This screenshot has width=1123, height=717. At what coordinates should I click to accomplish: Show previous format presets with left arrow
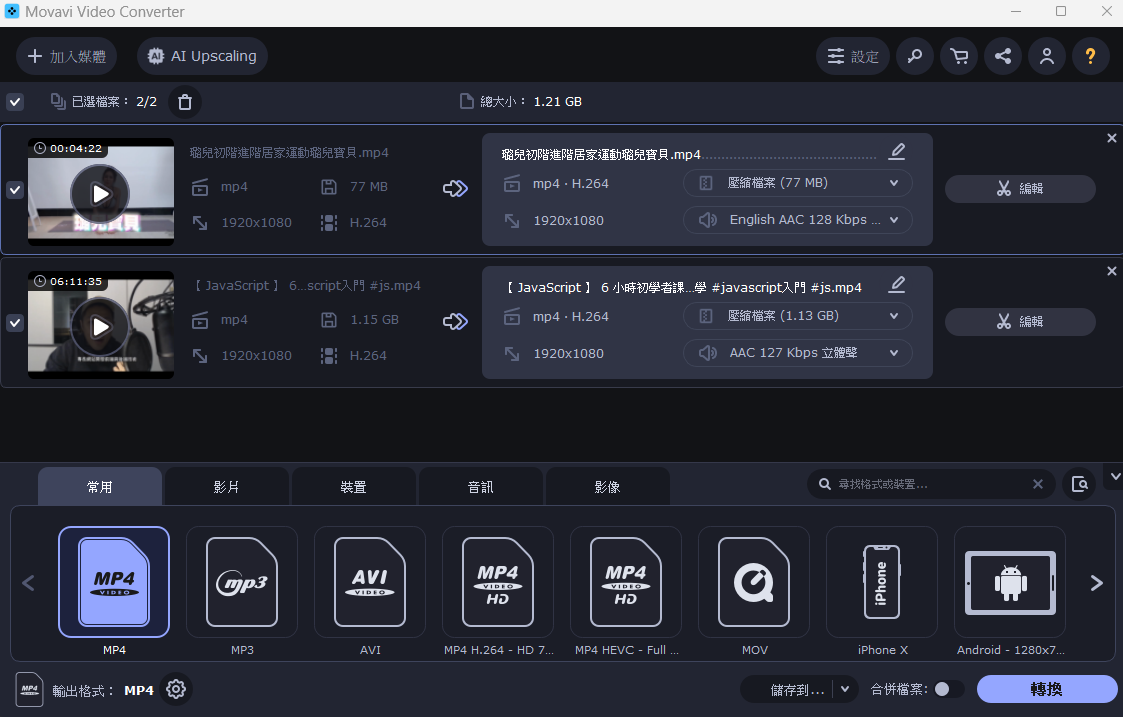pos(29,583)
